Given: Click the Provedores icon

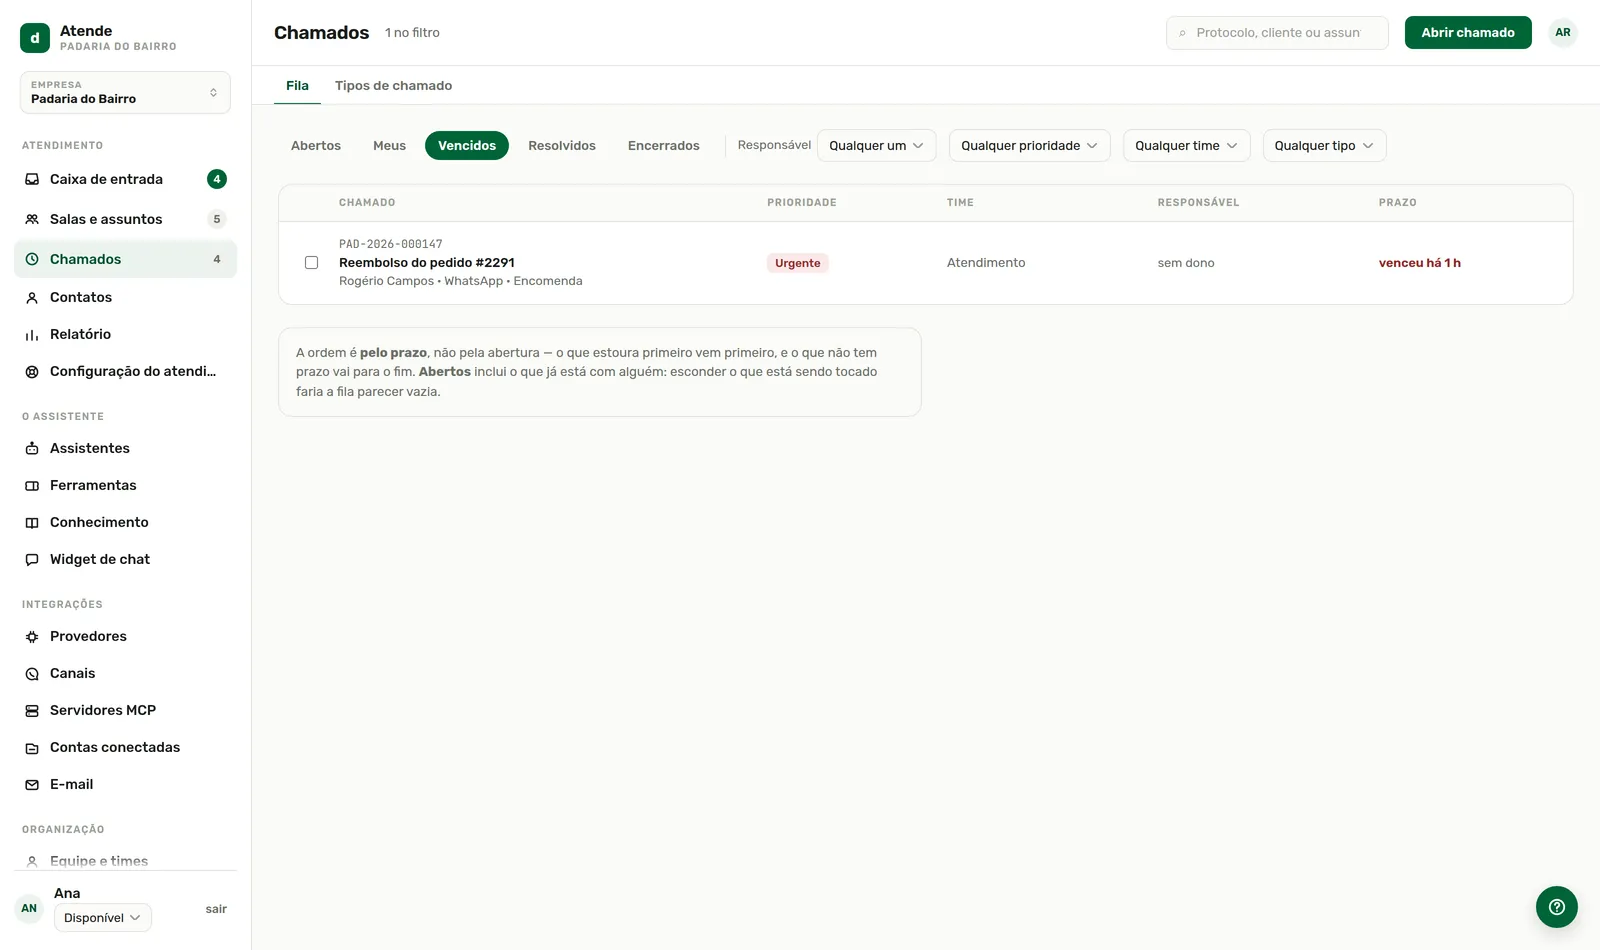Looking at the screenshot, I should click(32, 636).
